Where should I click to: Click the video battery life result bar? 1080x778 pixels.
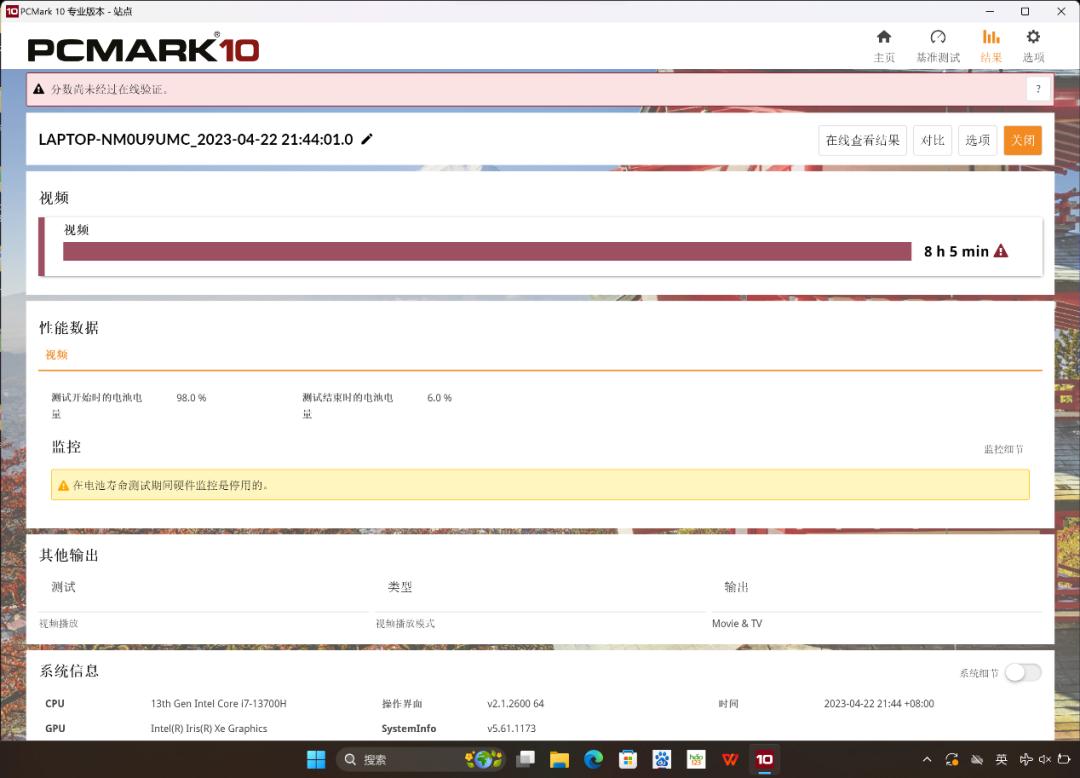(x=487, y=251)
